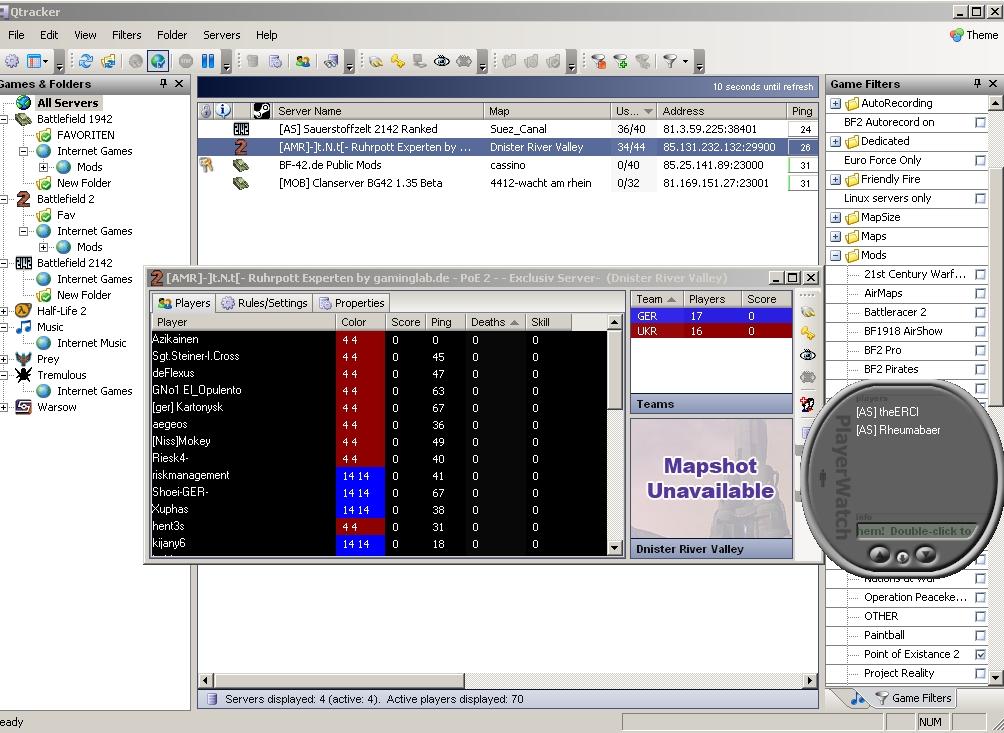
Task: Toggle Euro Force Only checkbox
Action: (980, 160)
